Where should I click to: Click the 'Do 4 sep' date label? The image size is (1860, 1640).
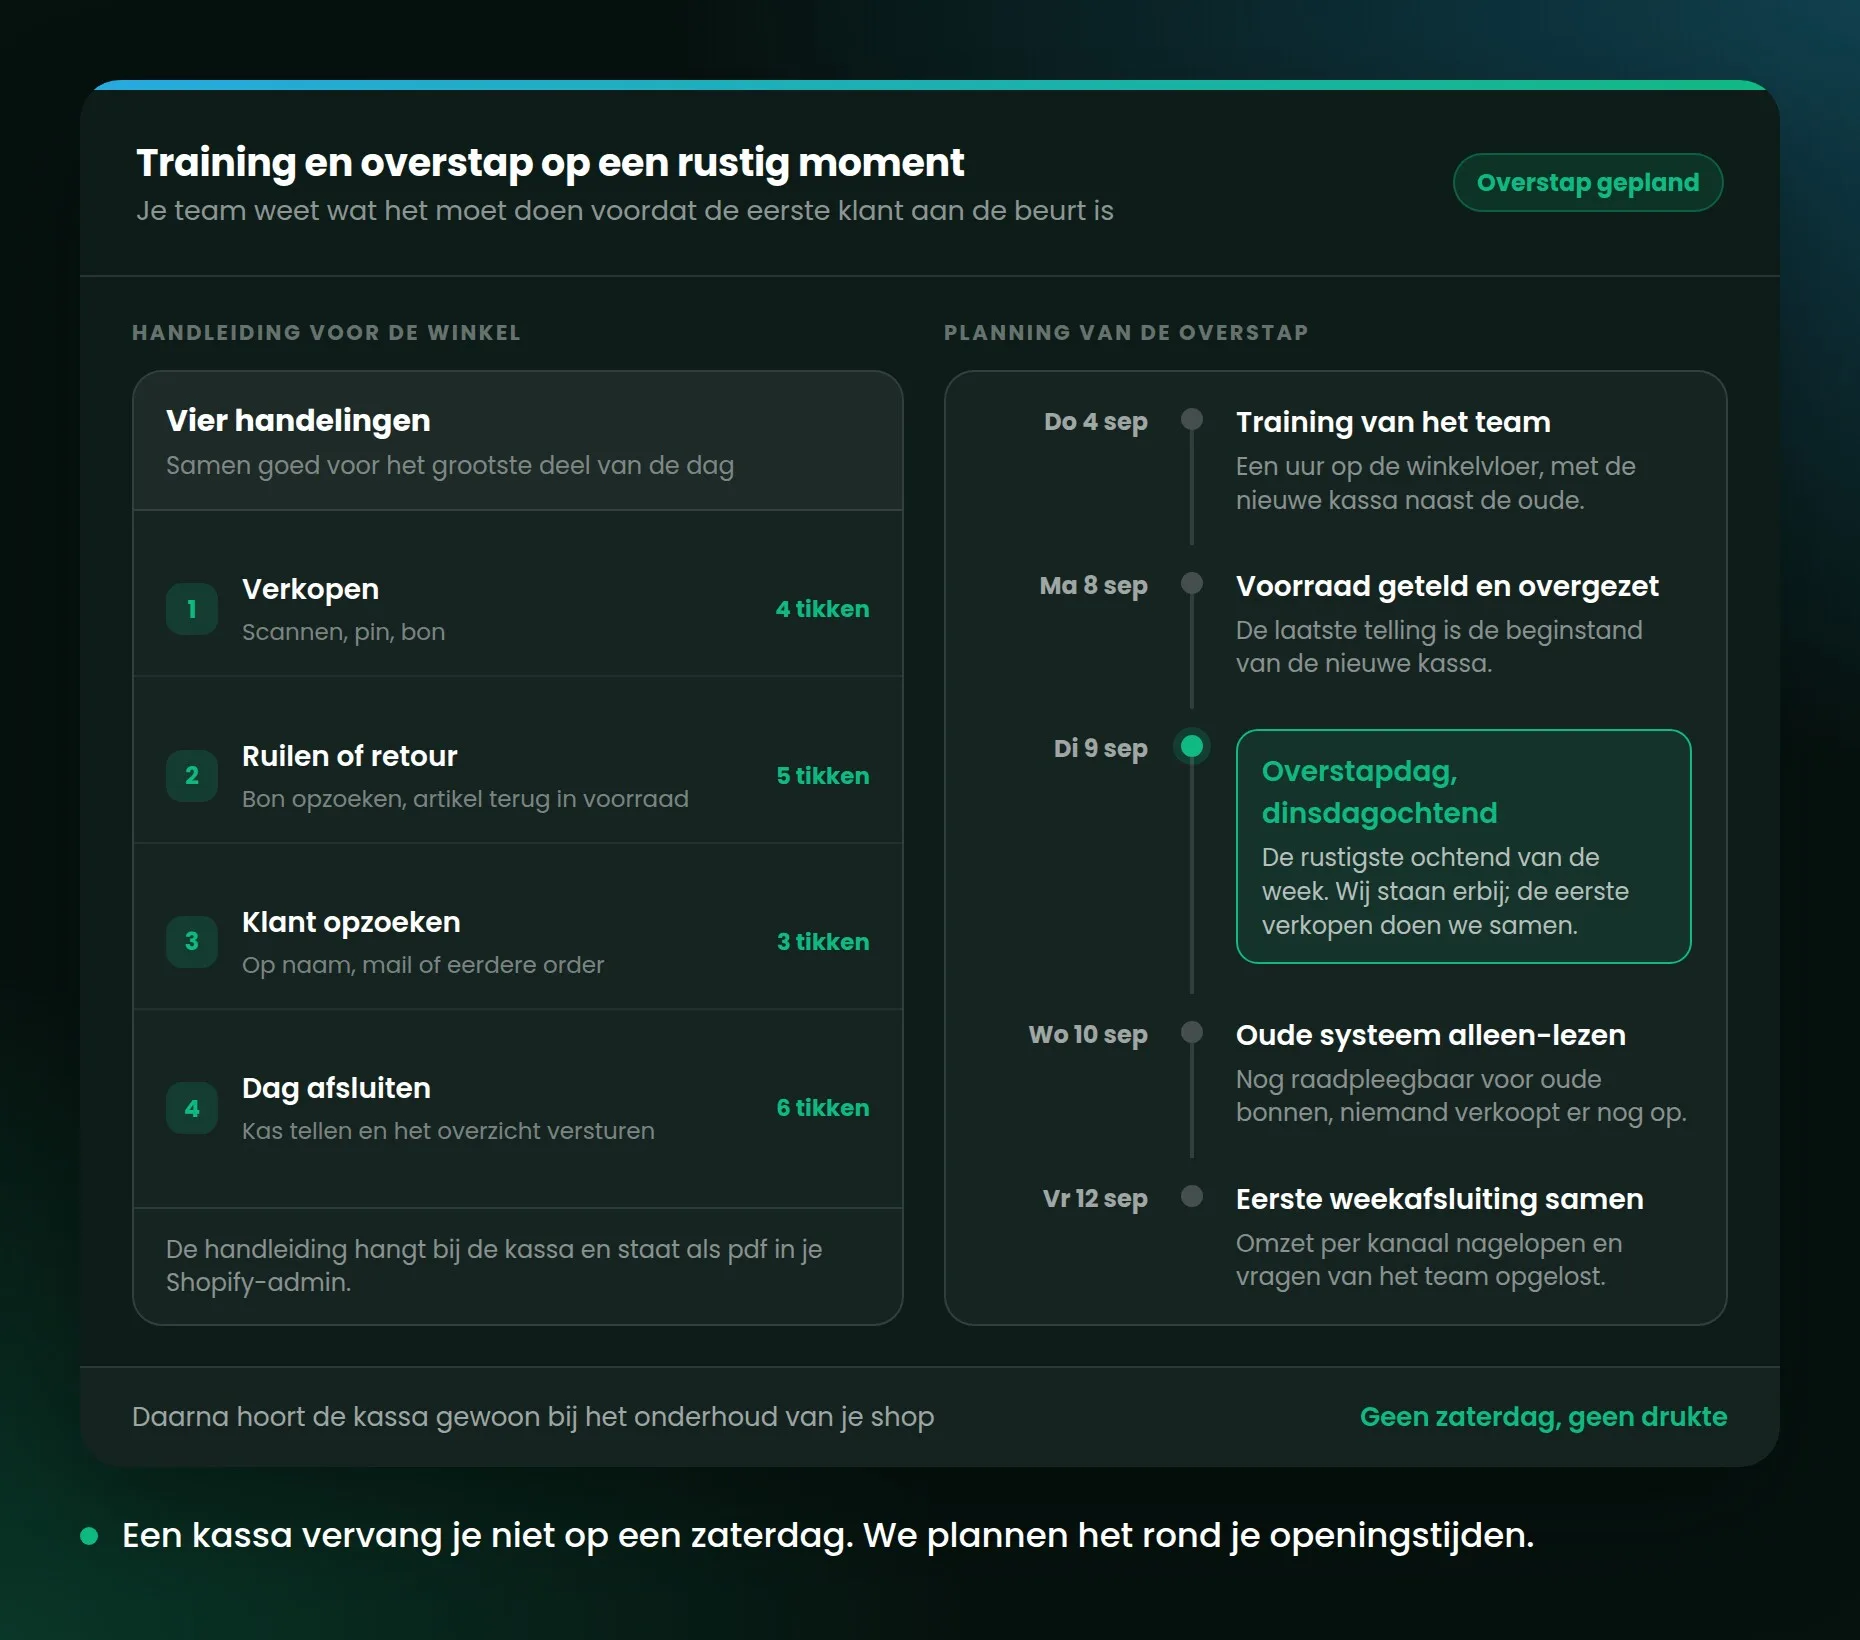(x=1095, y=422)
